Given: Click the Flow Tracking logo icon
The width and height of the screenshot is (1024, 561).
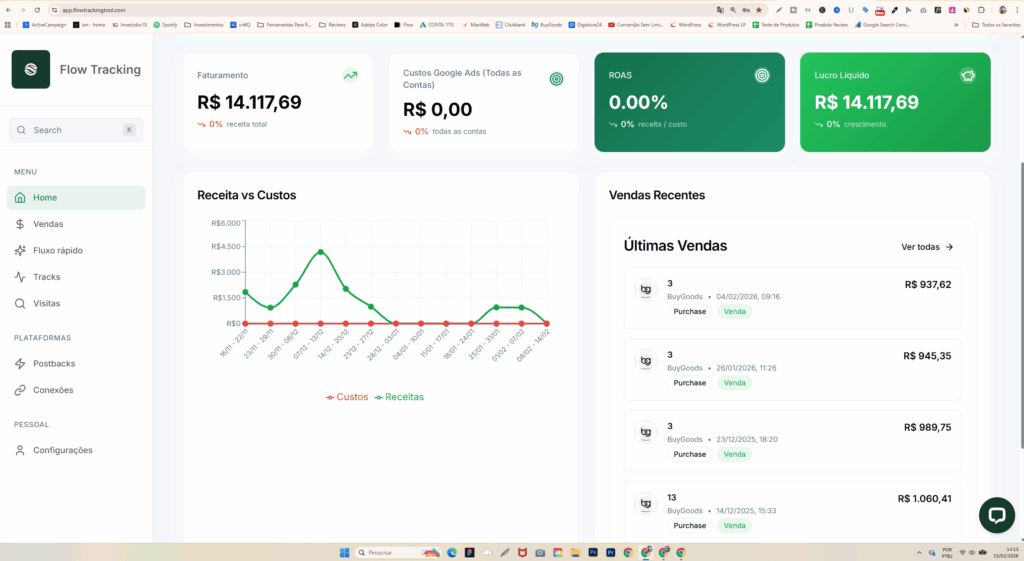Looking at the screenshot, I should tap(31, 69).
